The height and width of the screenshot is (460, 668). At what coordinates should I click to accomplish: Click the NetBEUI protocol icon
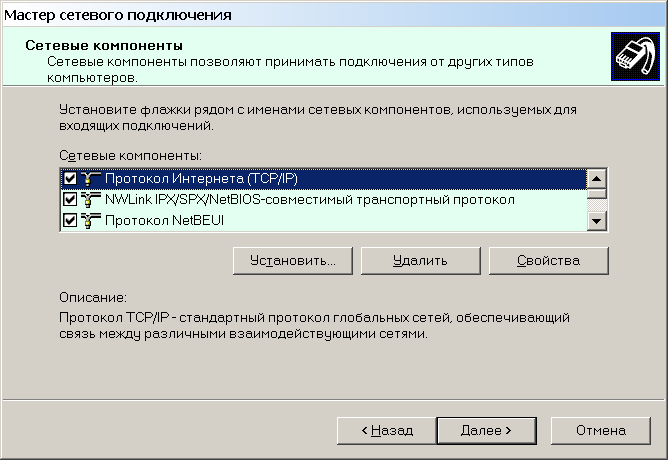coord(90,220)
